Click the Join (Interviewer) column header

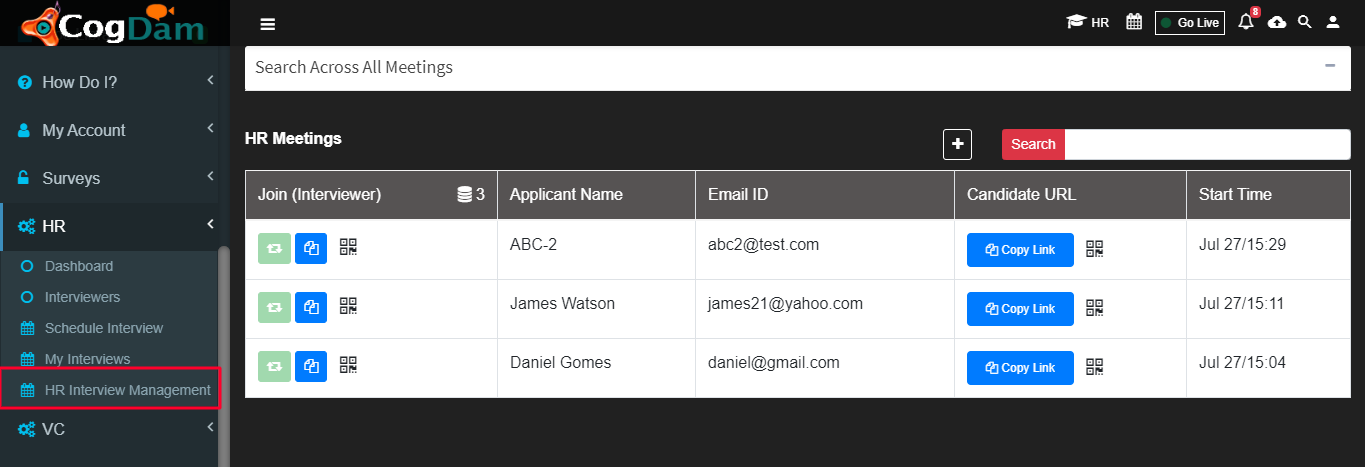[x=319, y=194]
